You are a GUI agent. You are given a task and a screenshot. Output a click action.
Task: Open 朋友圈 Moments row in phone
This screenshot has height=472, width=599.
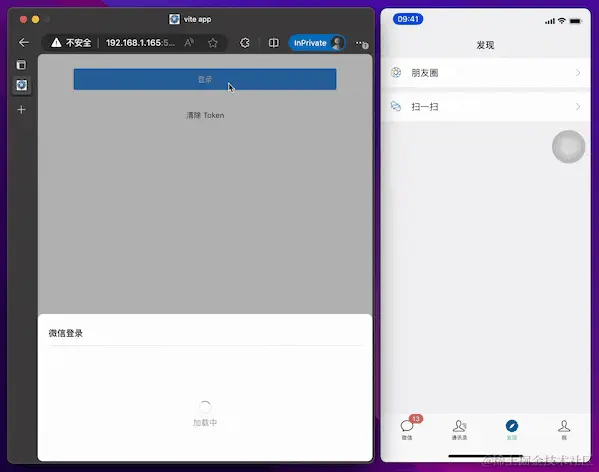pyautogui.click(x=485, y=73)
